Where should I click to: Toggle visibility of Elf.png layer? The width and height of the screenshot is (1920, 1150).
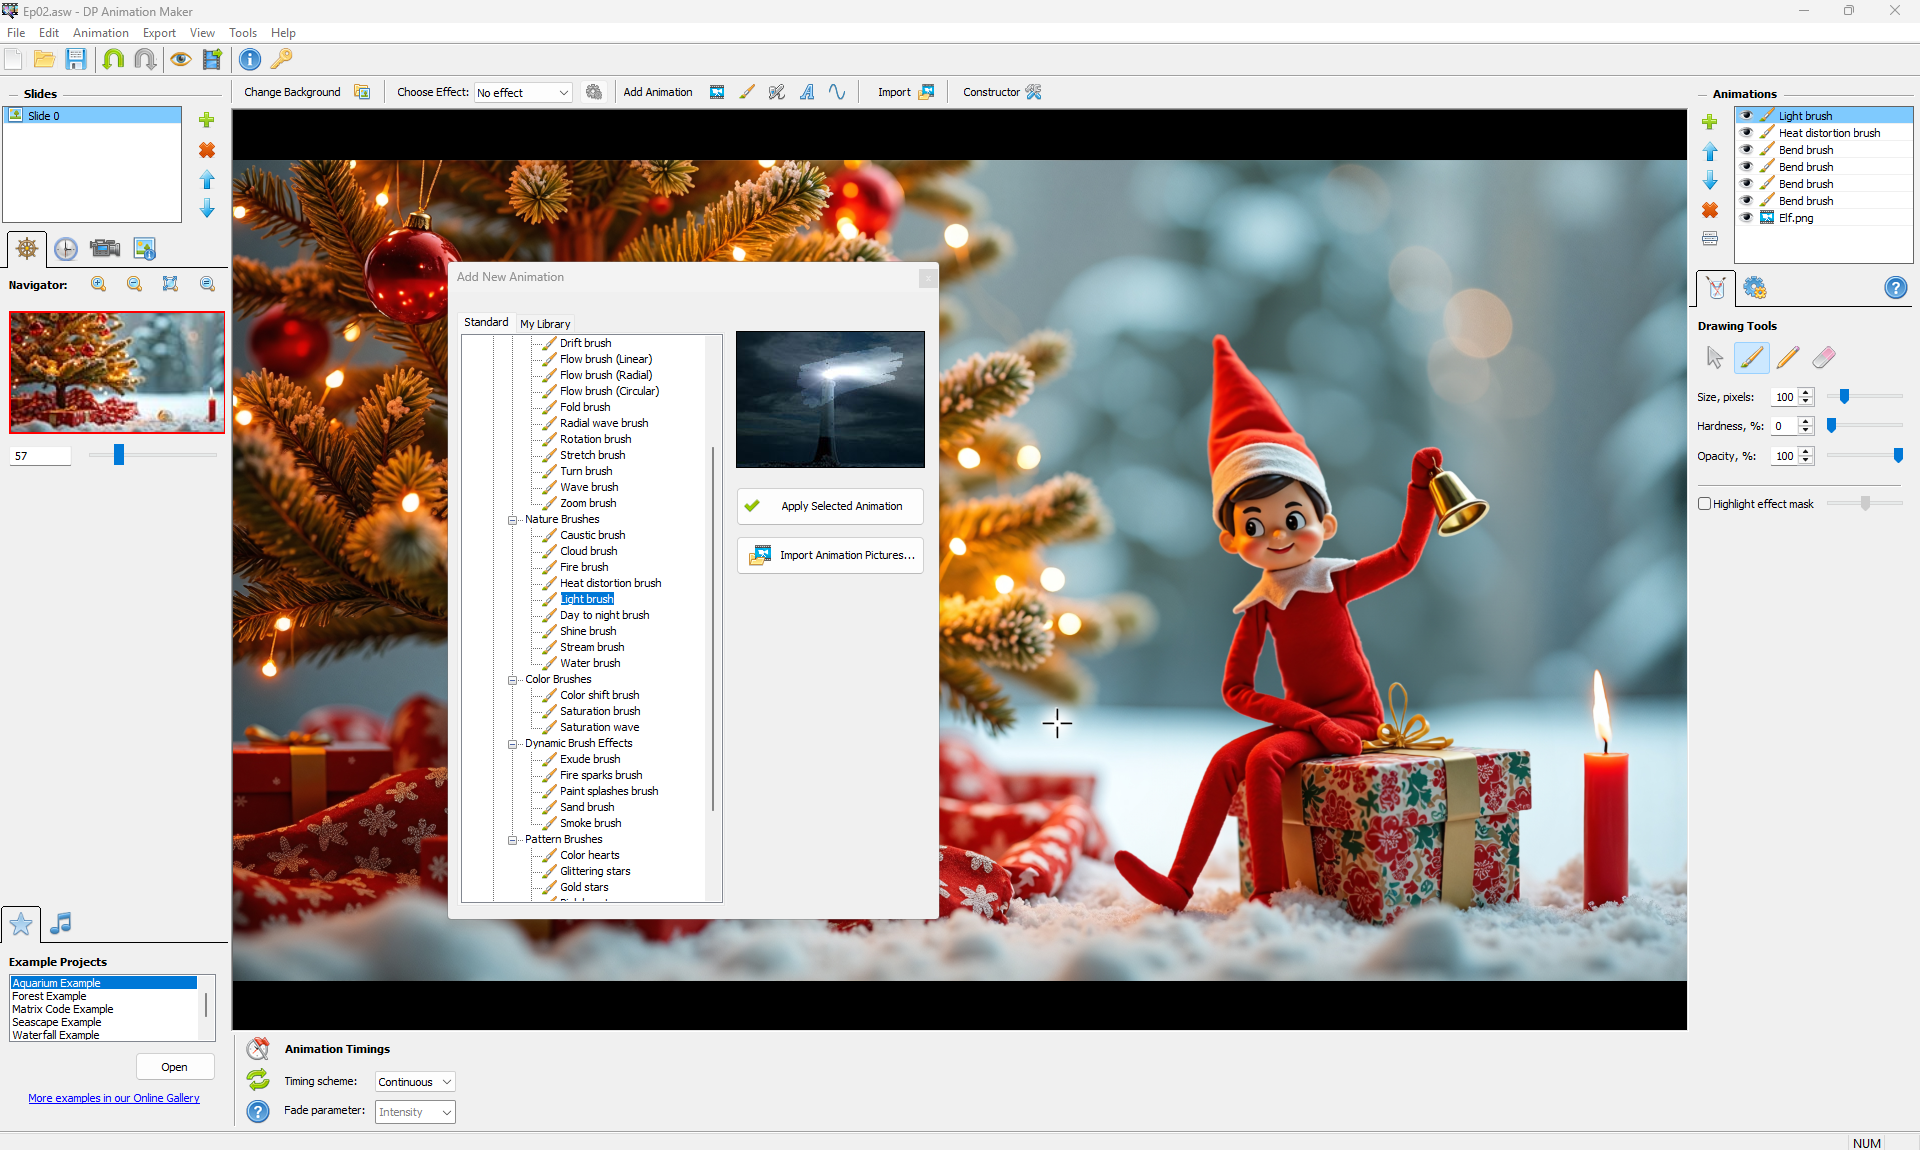point(1747,218)
